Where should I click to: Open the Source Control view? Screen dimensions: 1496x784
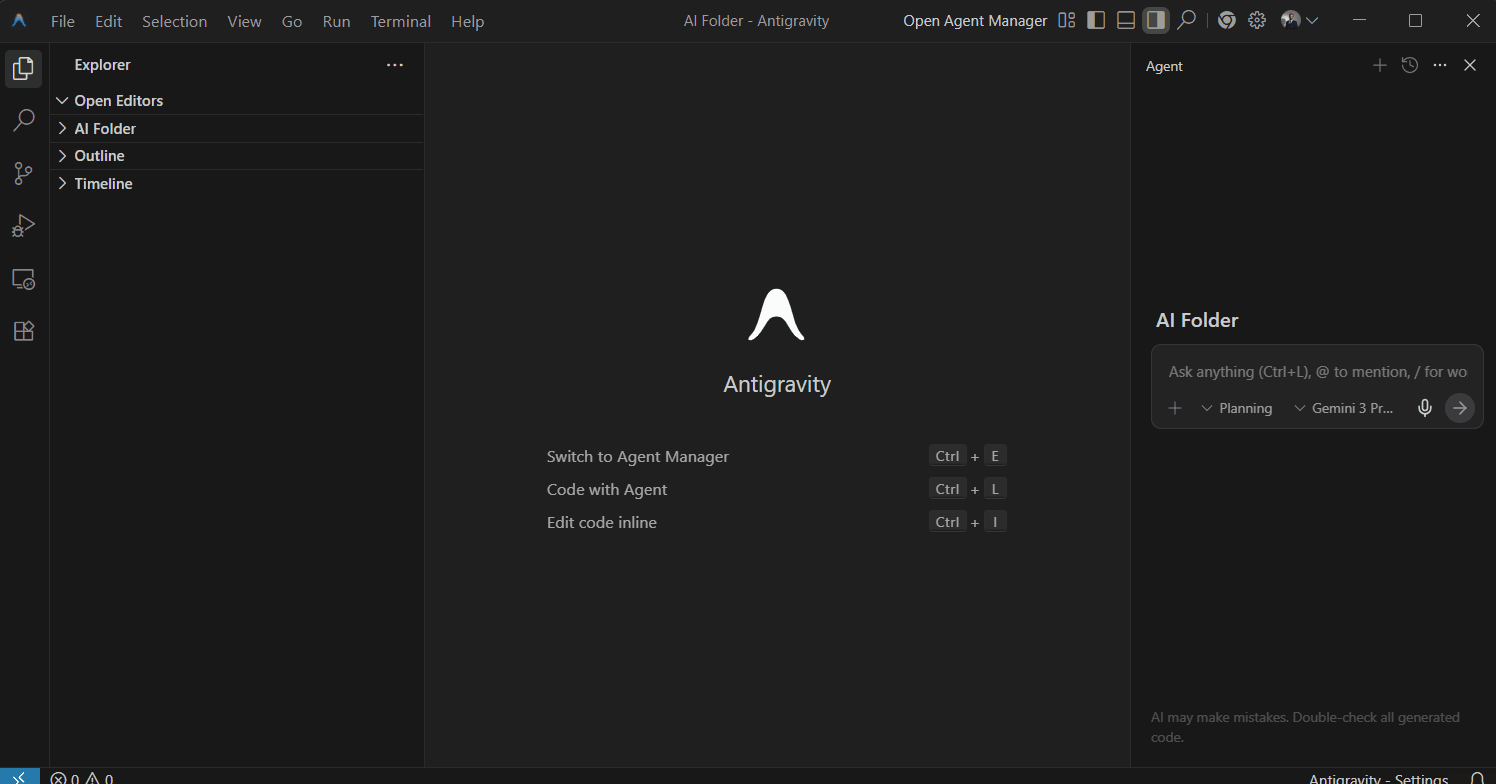tap(24, 173)
